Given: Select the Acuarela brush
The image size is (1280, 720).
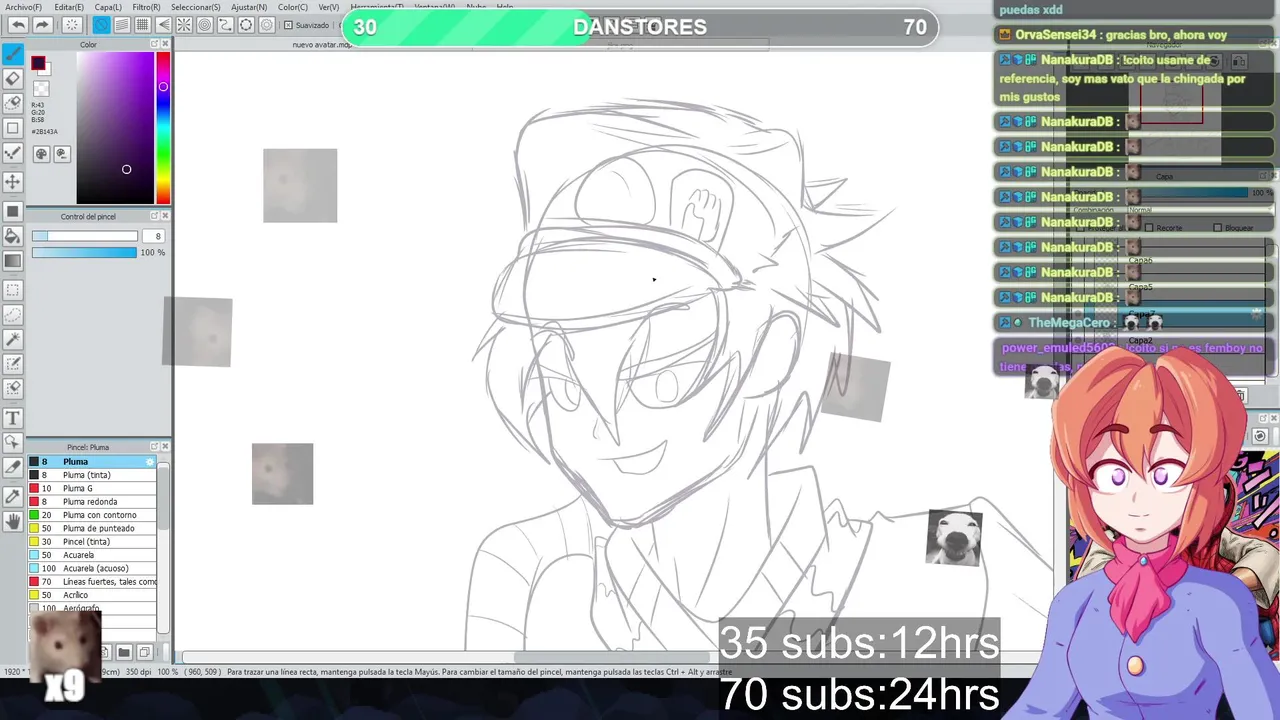Looking at the screenshot, I should [x=92, y=555].
